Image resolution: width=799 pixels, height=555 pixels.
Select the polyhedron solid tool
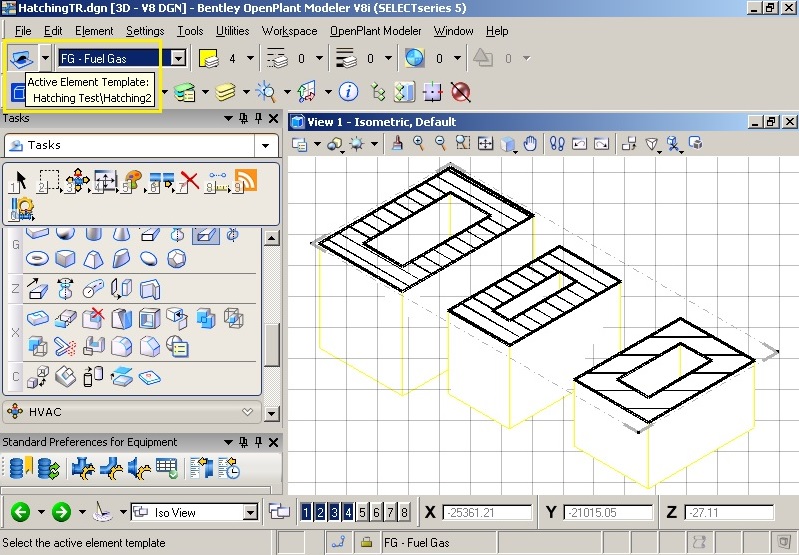point(177,258)
